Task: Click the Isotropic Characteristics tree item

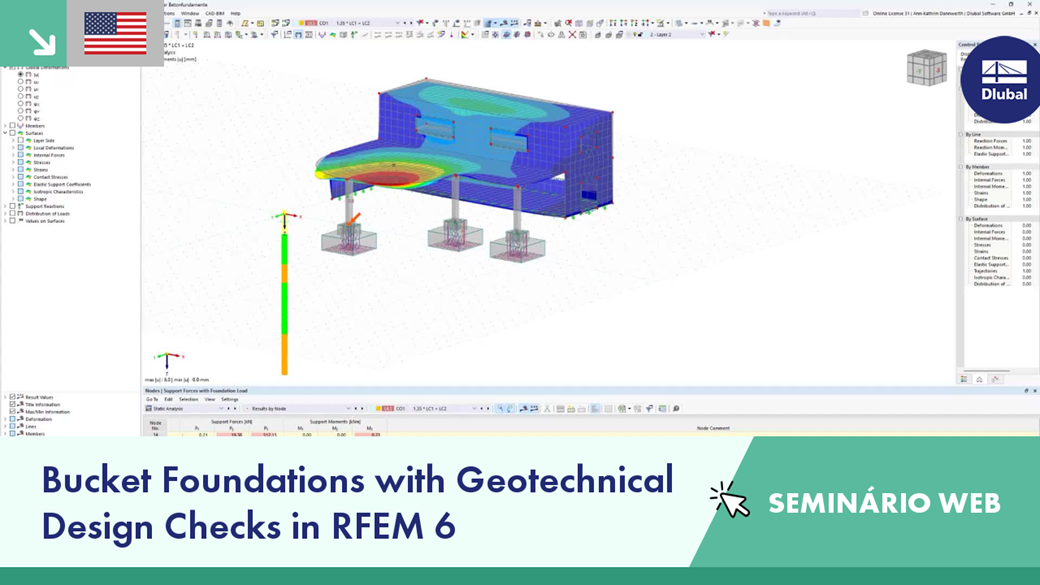Action: point(58,192)
